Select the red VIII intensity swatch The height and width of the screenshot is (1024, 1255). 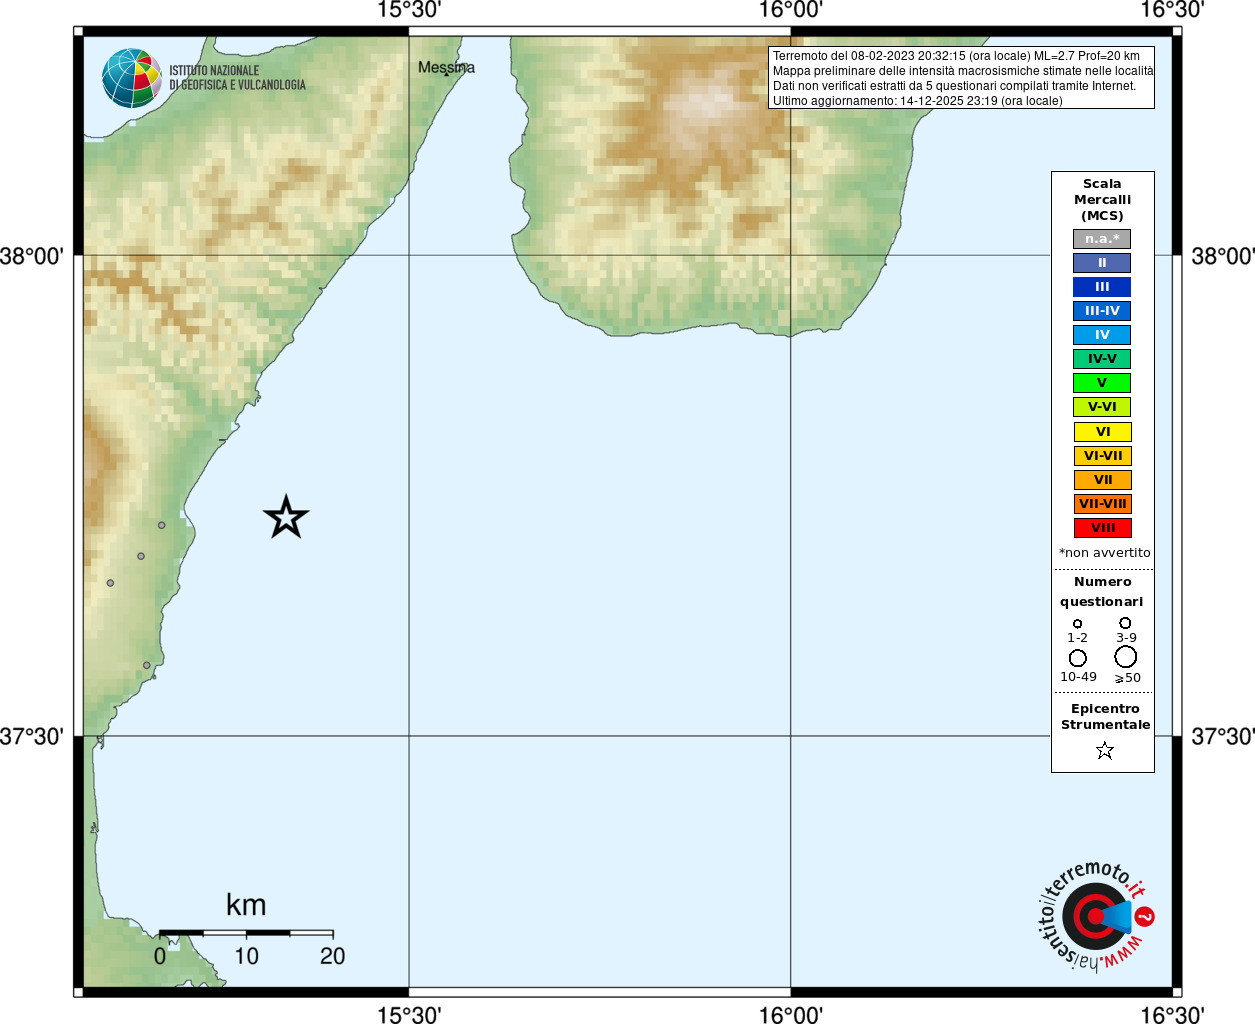[1102, 528]
